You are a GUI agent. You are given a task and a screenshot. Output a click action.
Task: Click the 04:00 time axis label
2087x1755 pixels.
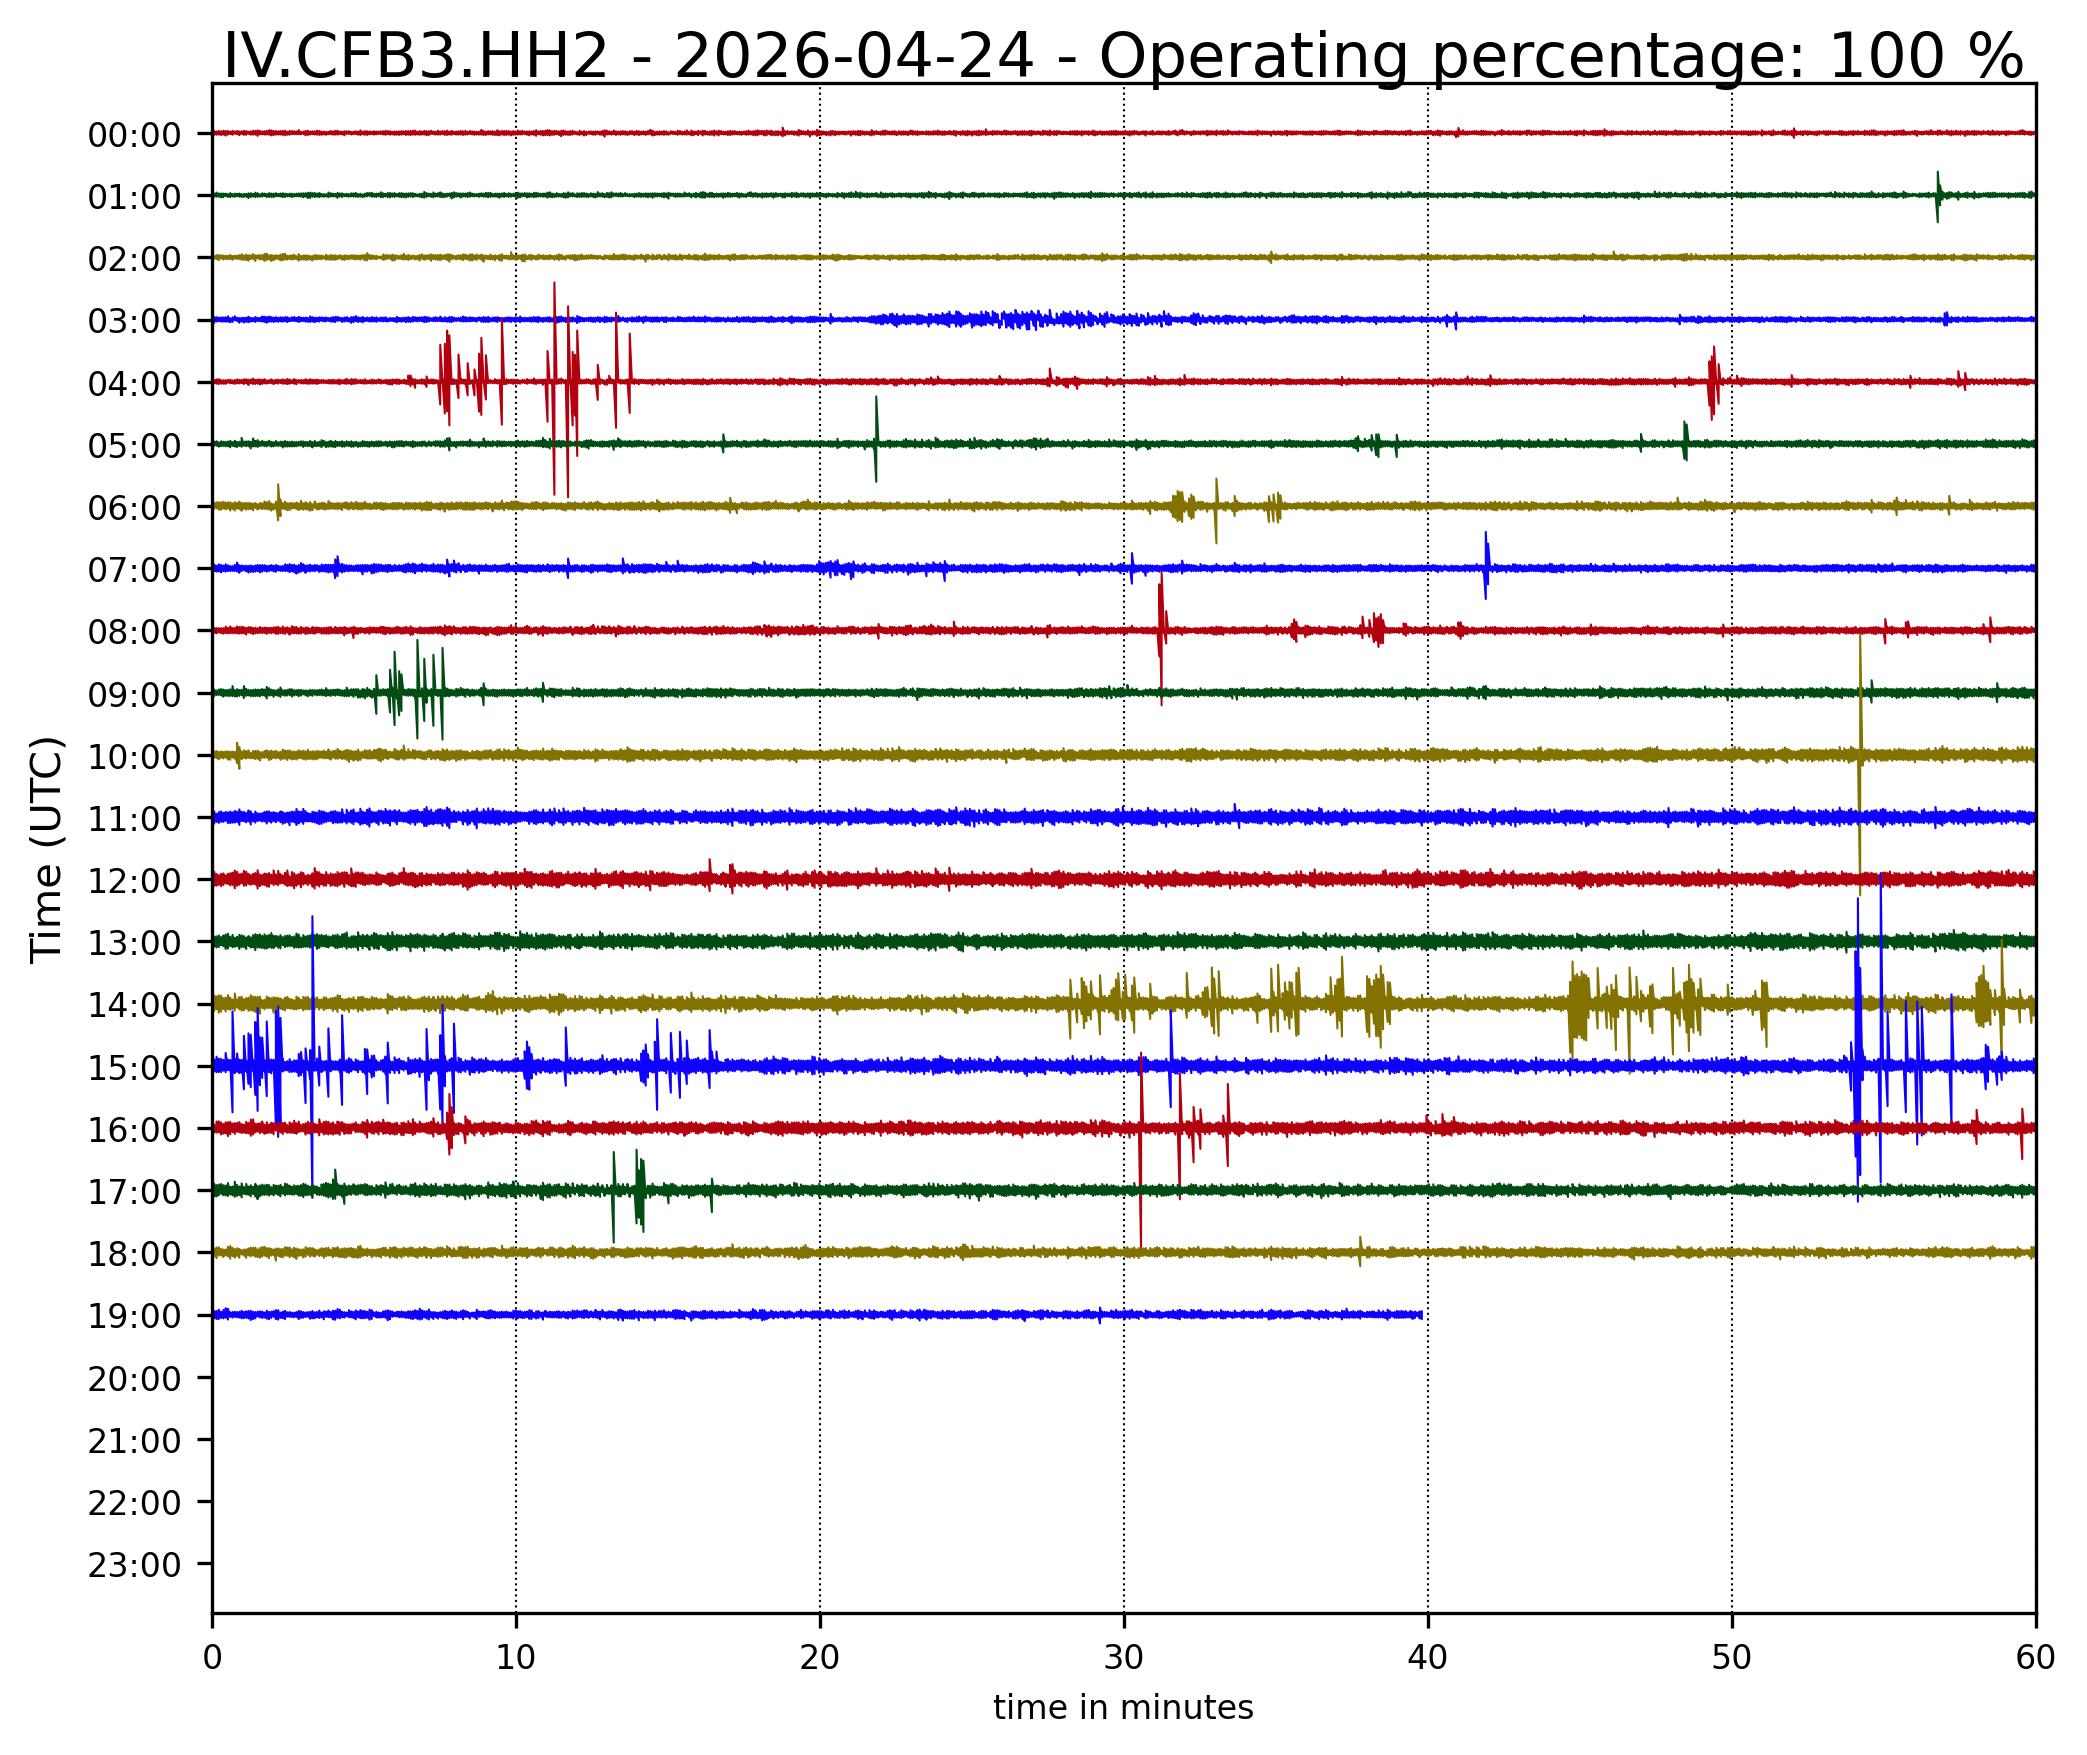coord(134,384)
